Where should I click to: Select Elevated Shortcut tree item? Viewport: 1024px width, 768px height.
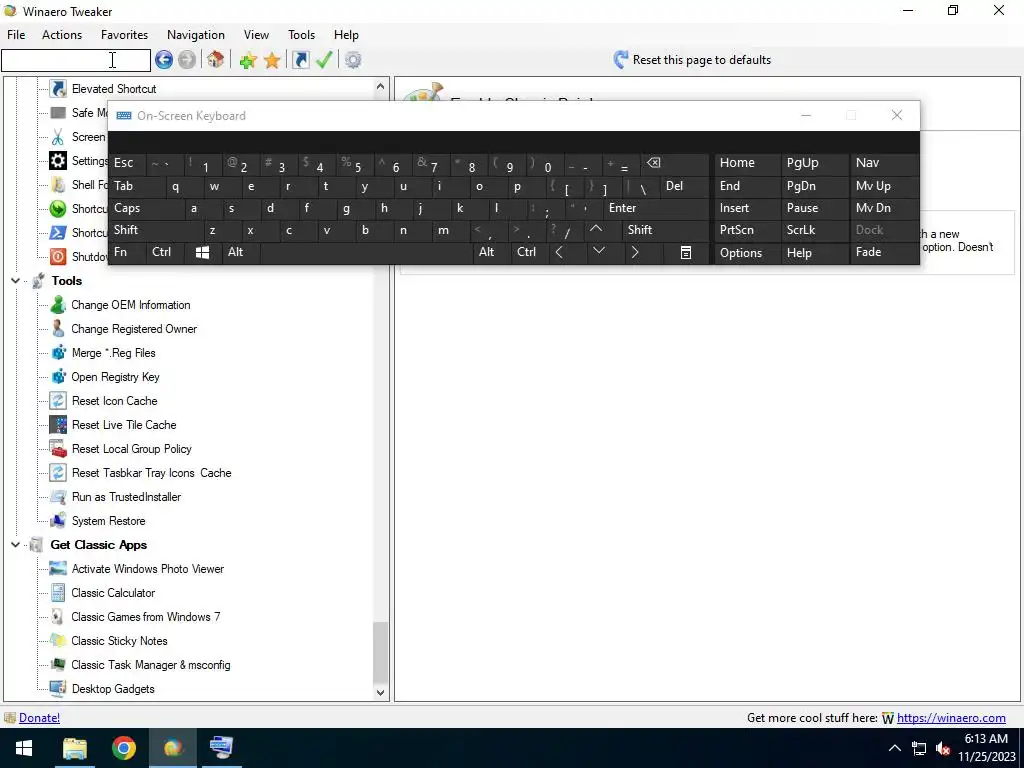point(114,89)
